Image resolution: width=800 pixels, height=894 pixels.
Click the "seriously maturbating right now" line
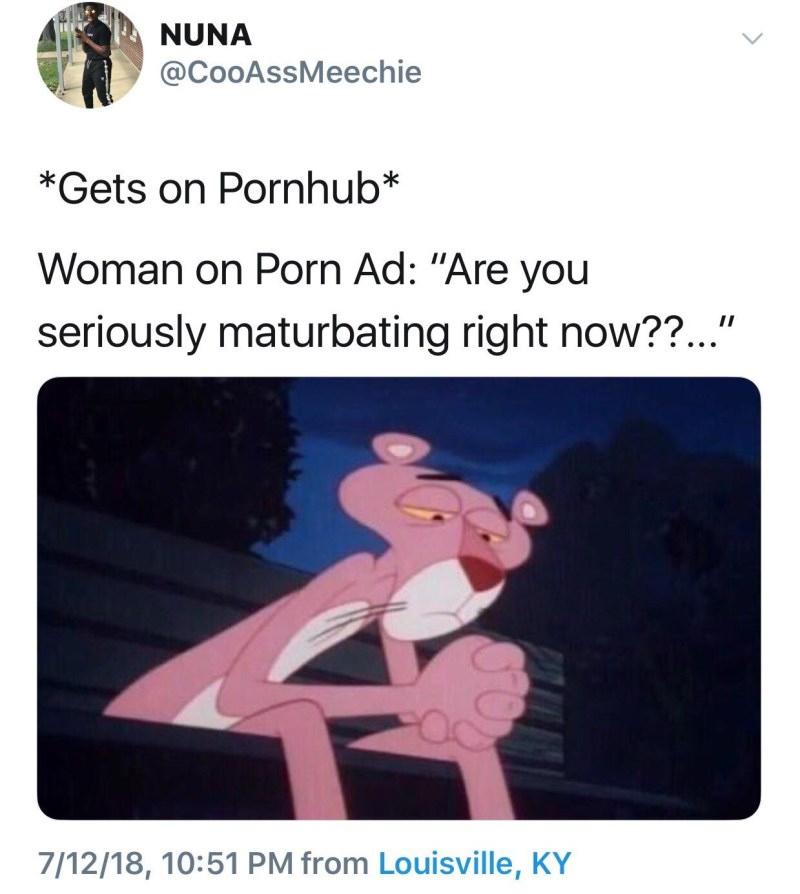(x=385, y=332)
